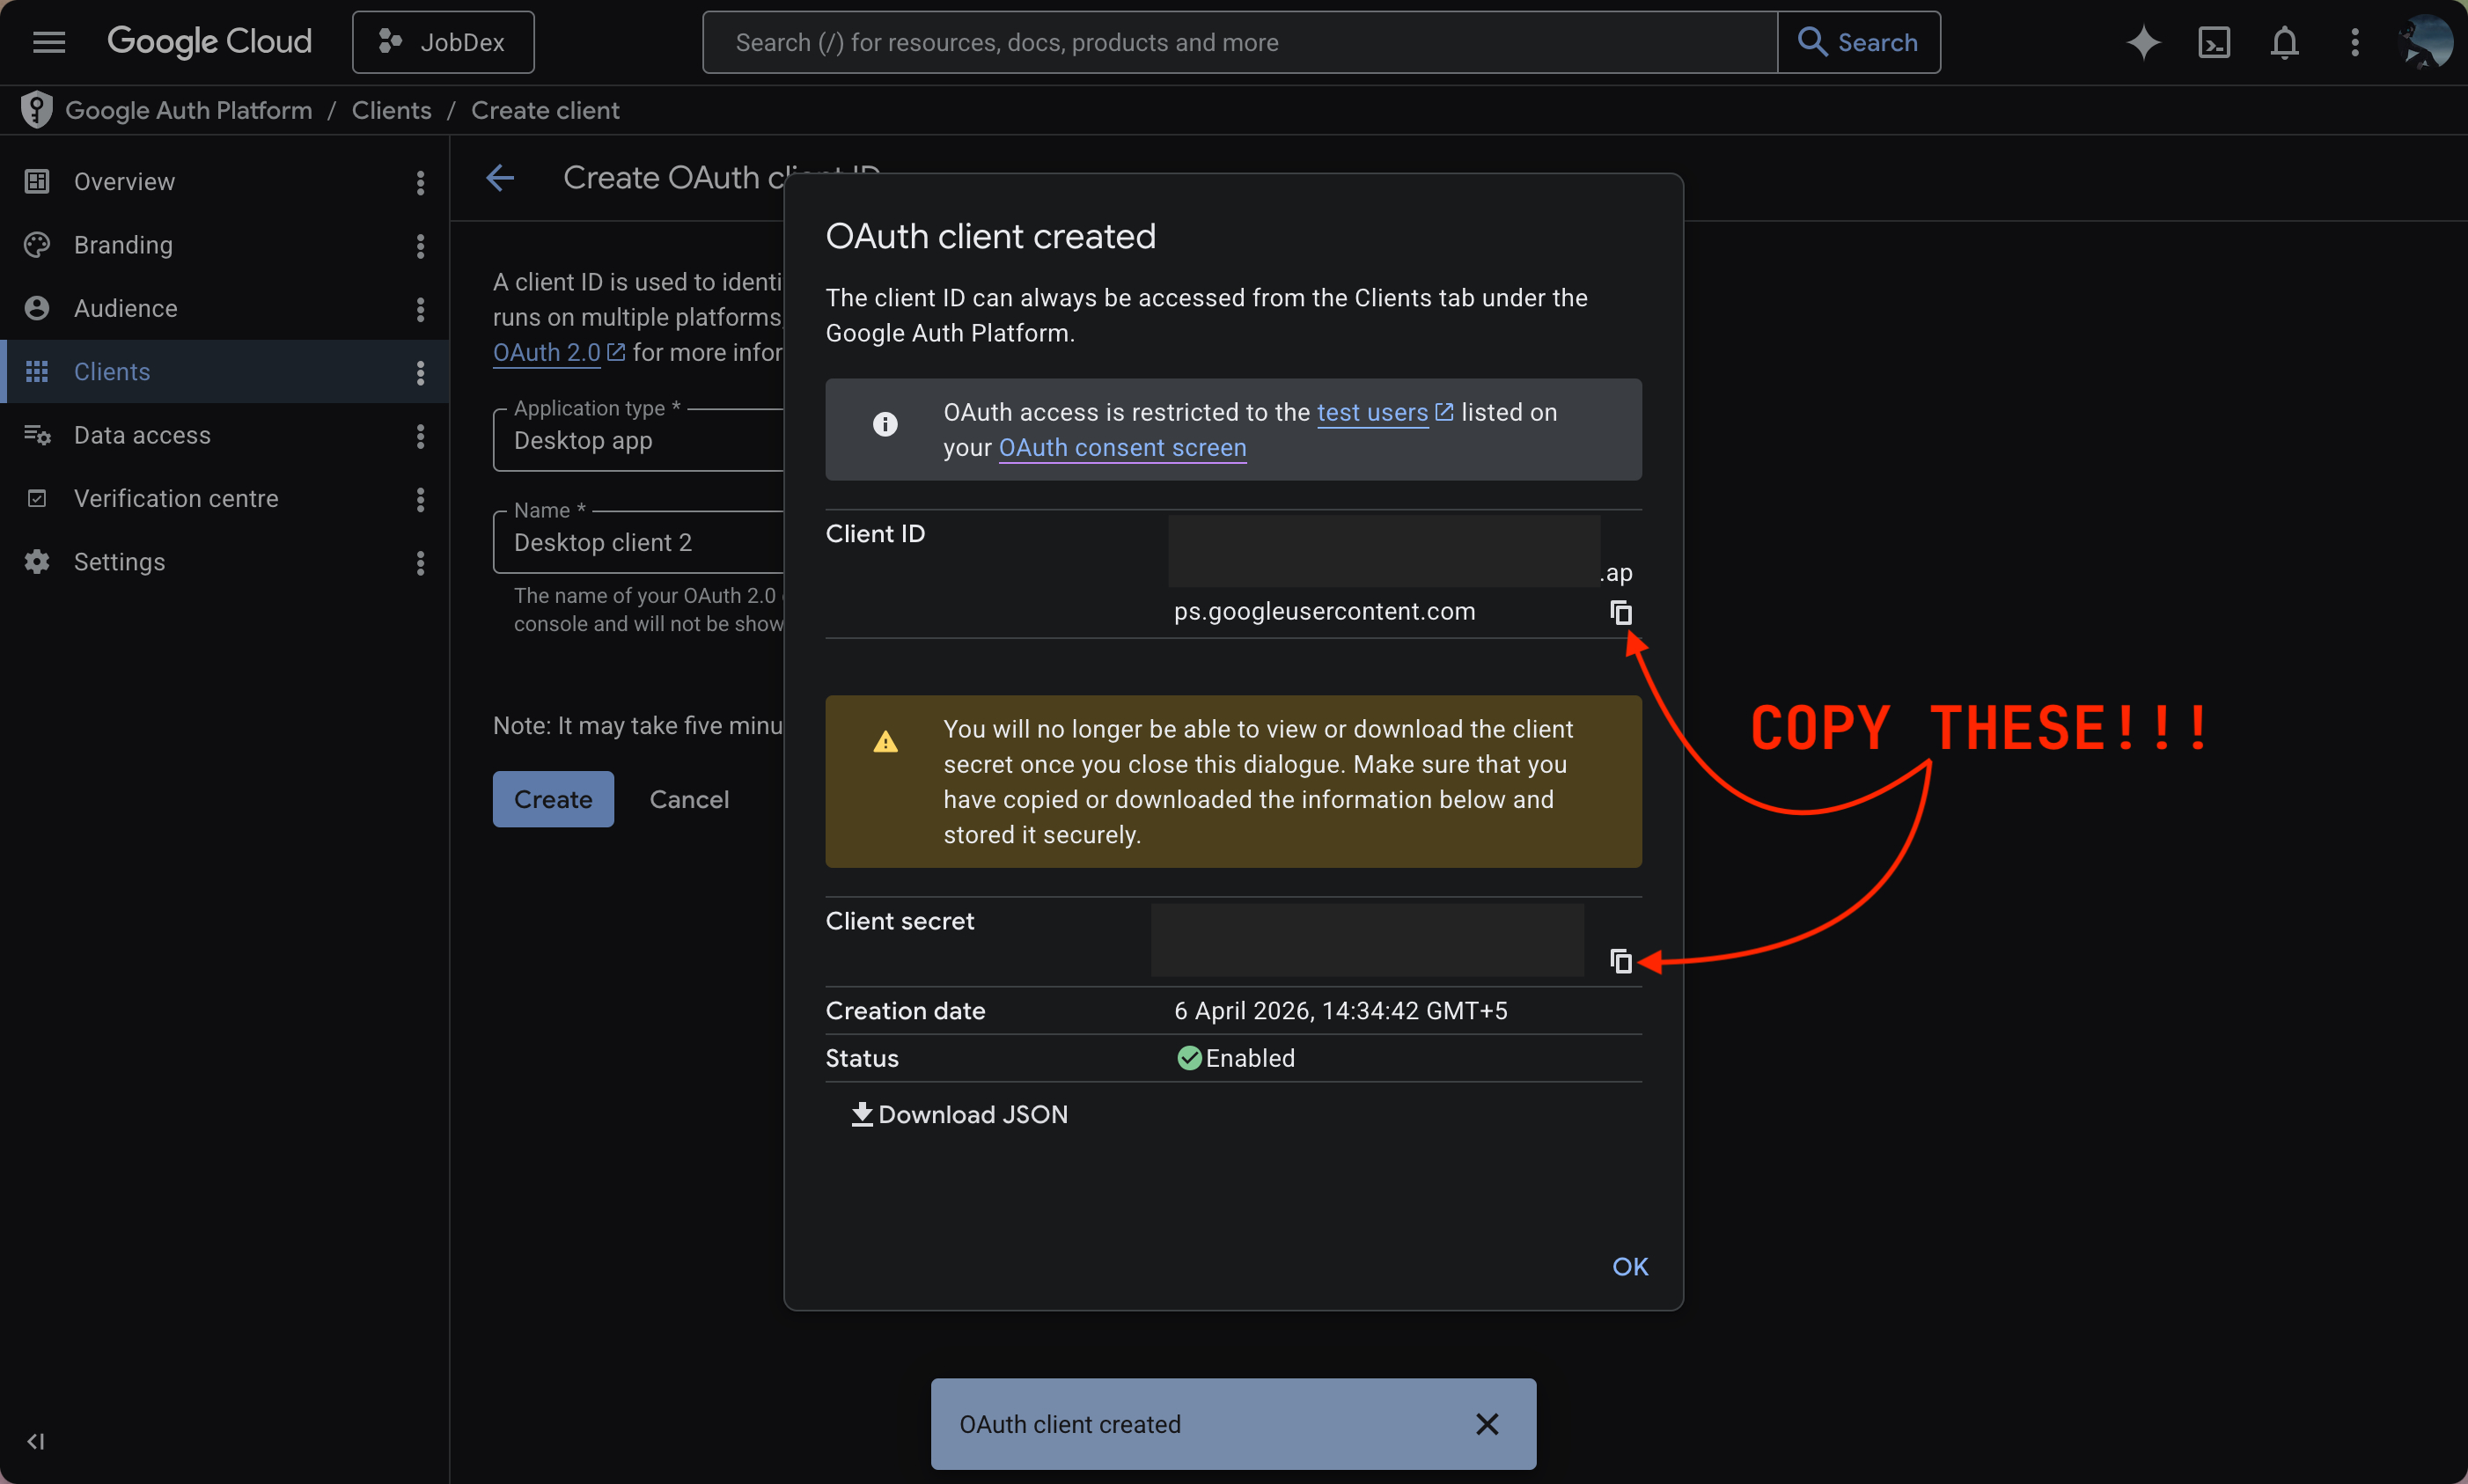Open Clients row three-dot menu
The image size is (2468, 1484).
click(x=420, y=372)
